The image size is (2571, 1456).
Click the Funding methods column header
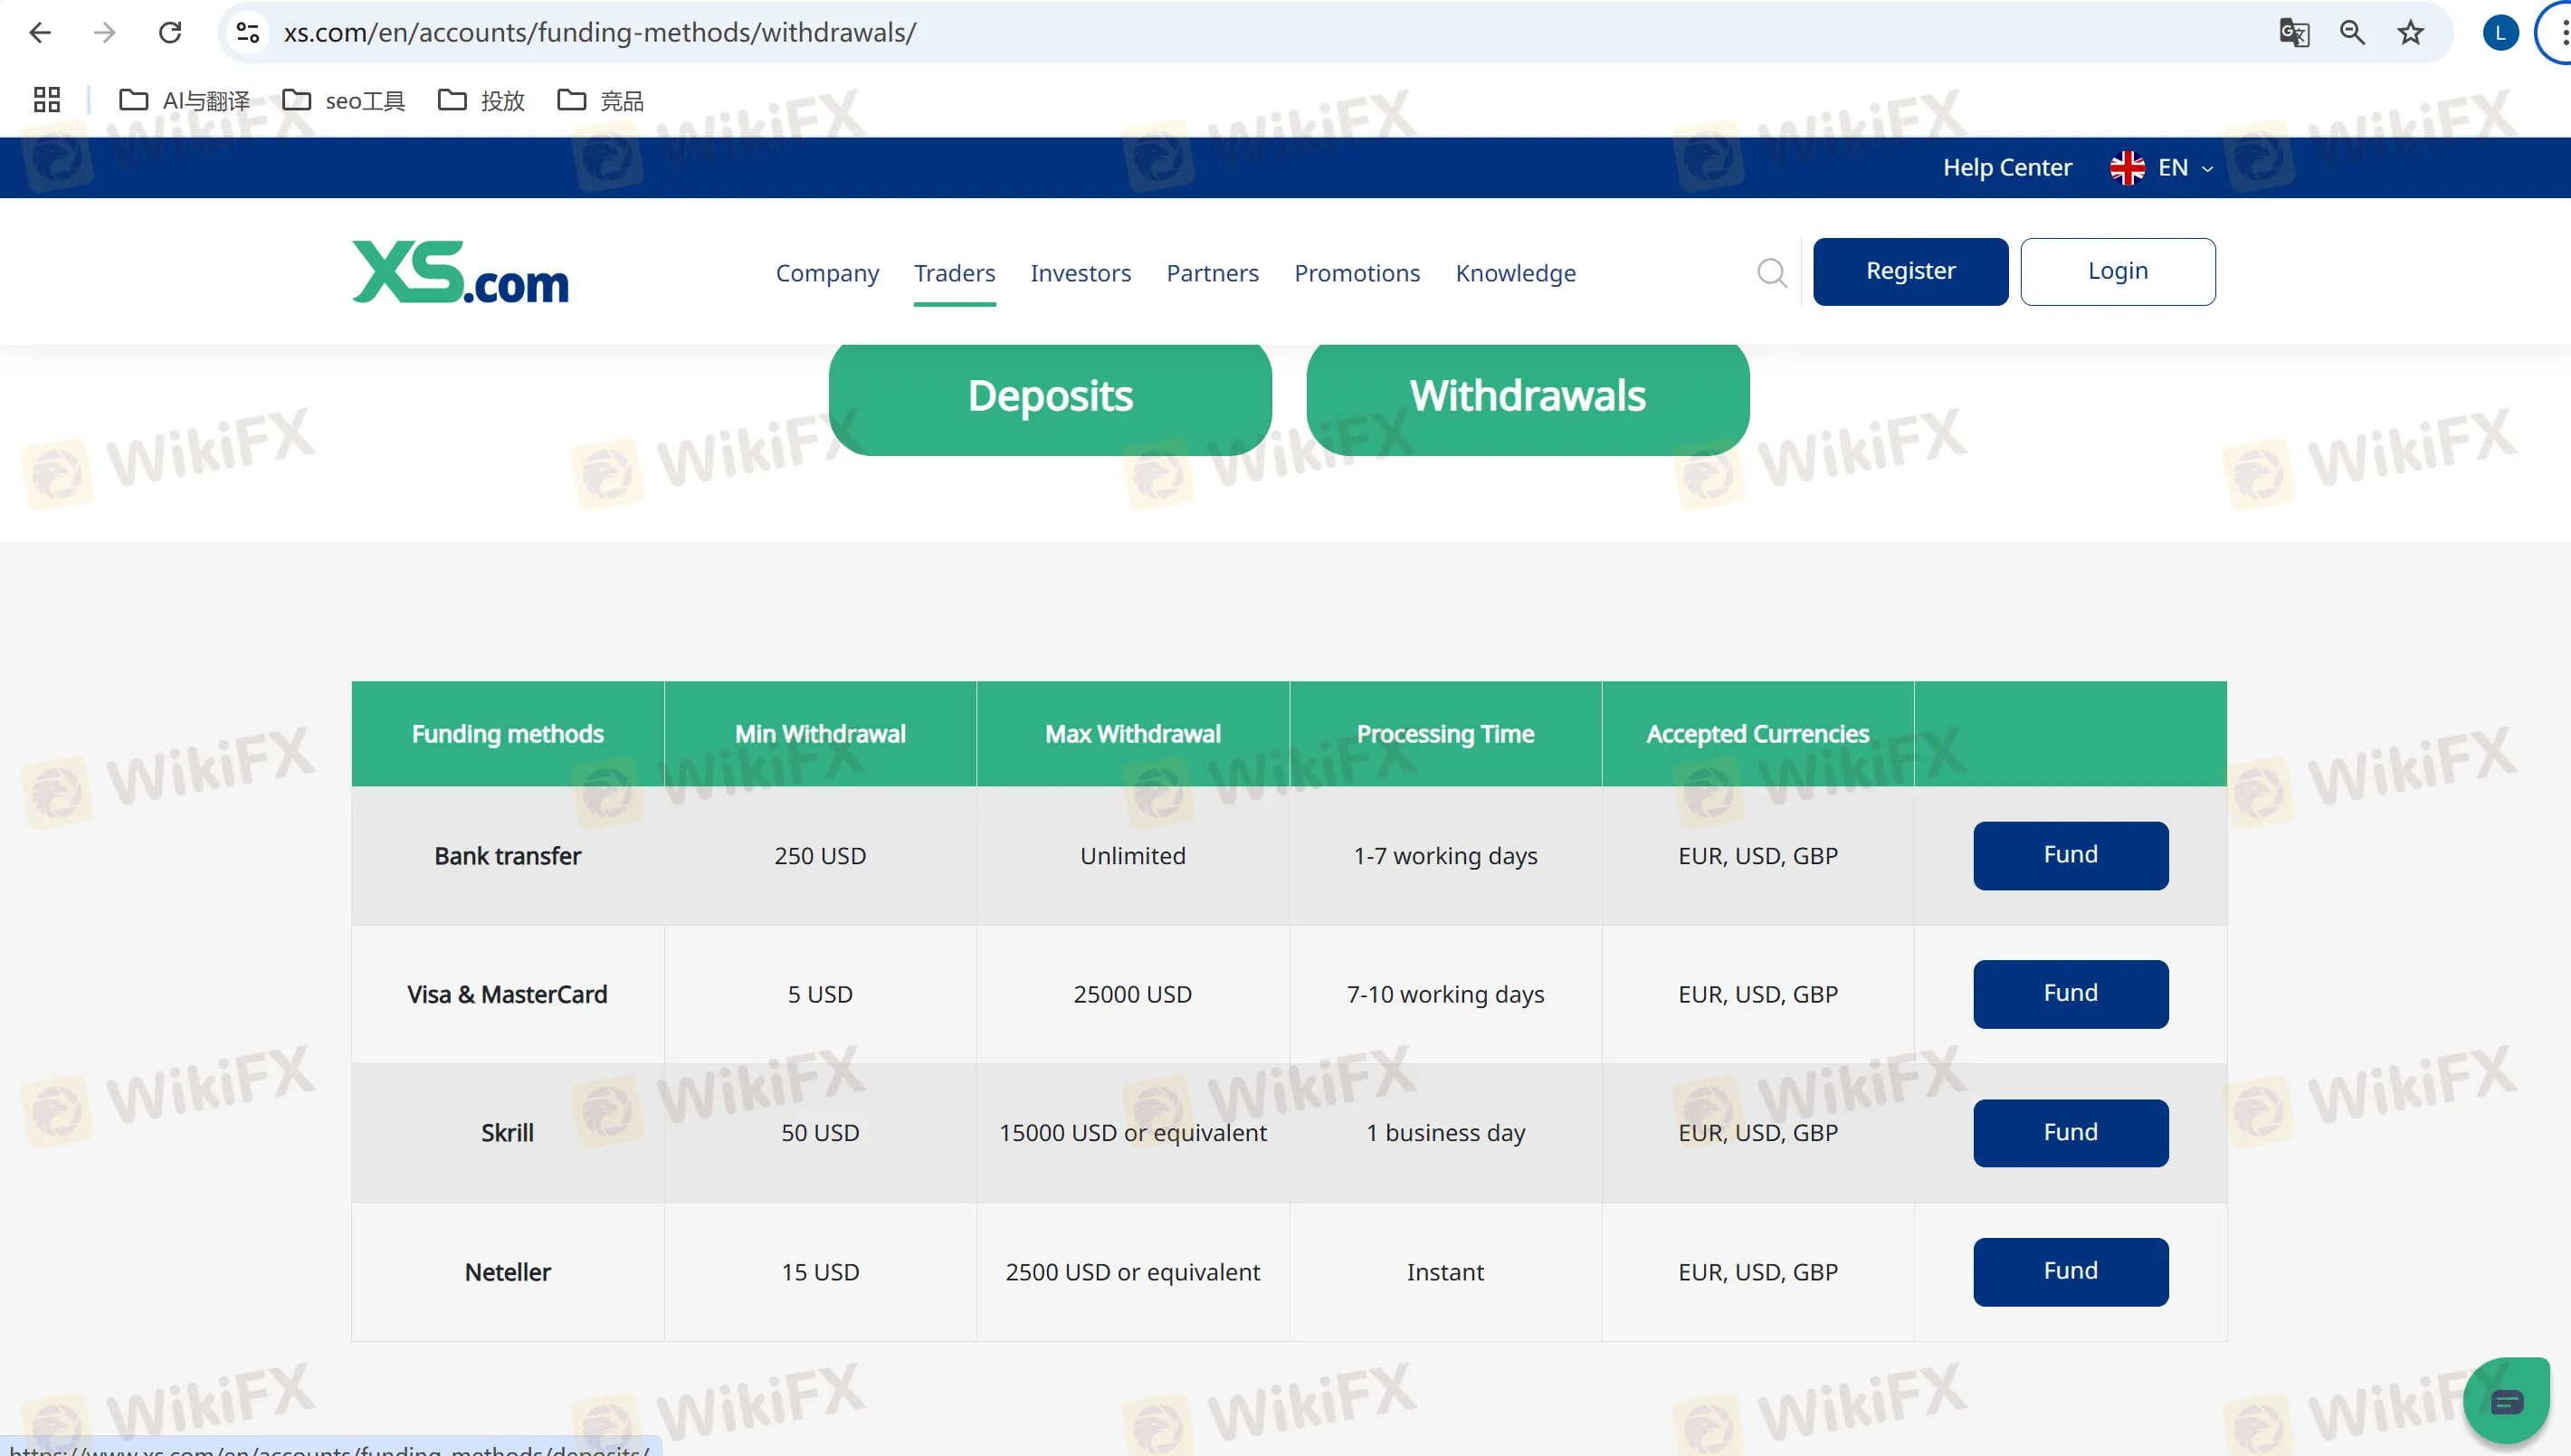click(507, 734)
